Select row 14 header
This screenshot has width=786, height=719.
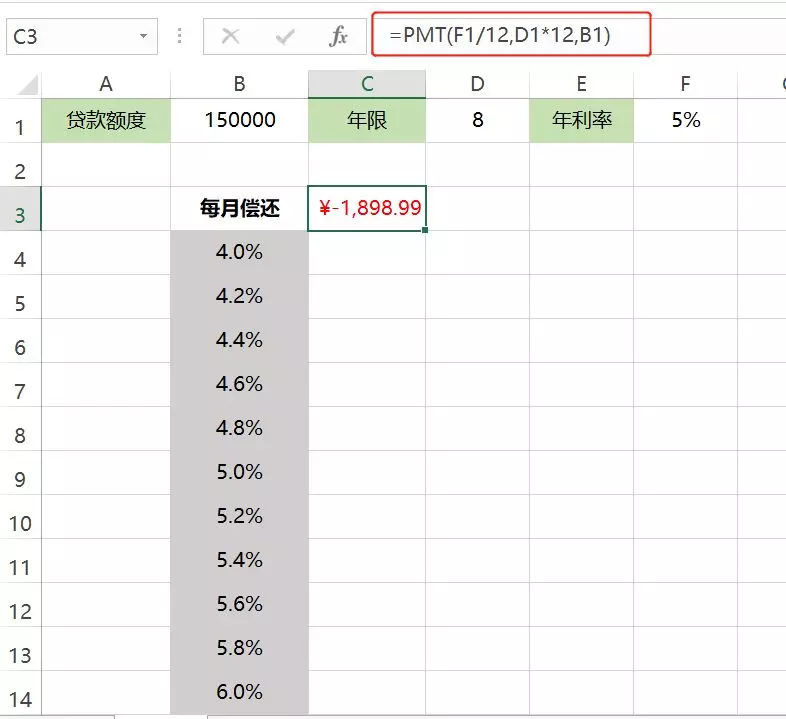[20, 693]
